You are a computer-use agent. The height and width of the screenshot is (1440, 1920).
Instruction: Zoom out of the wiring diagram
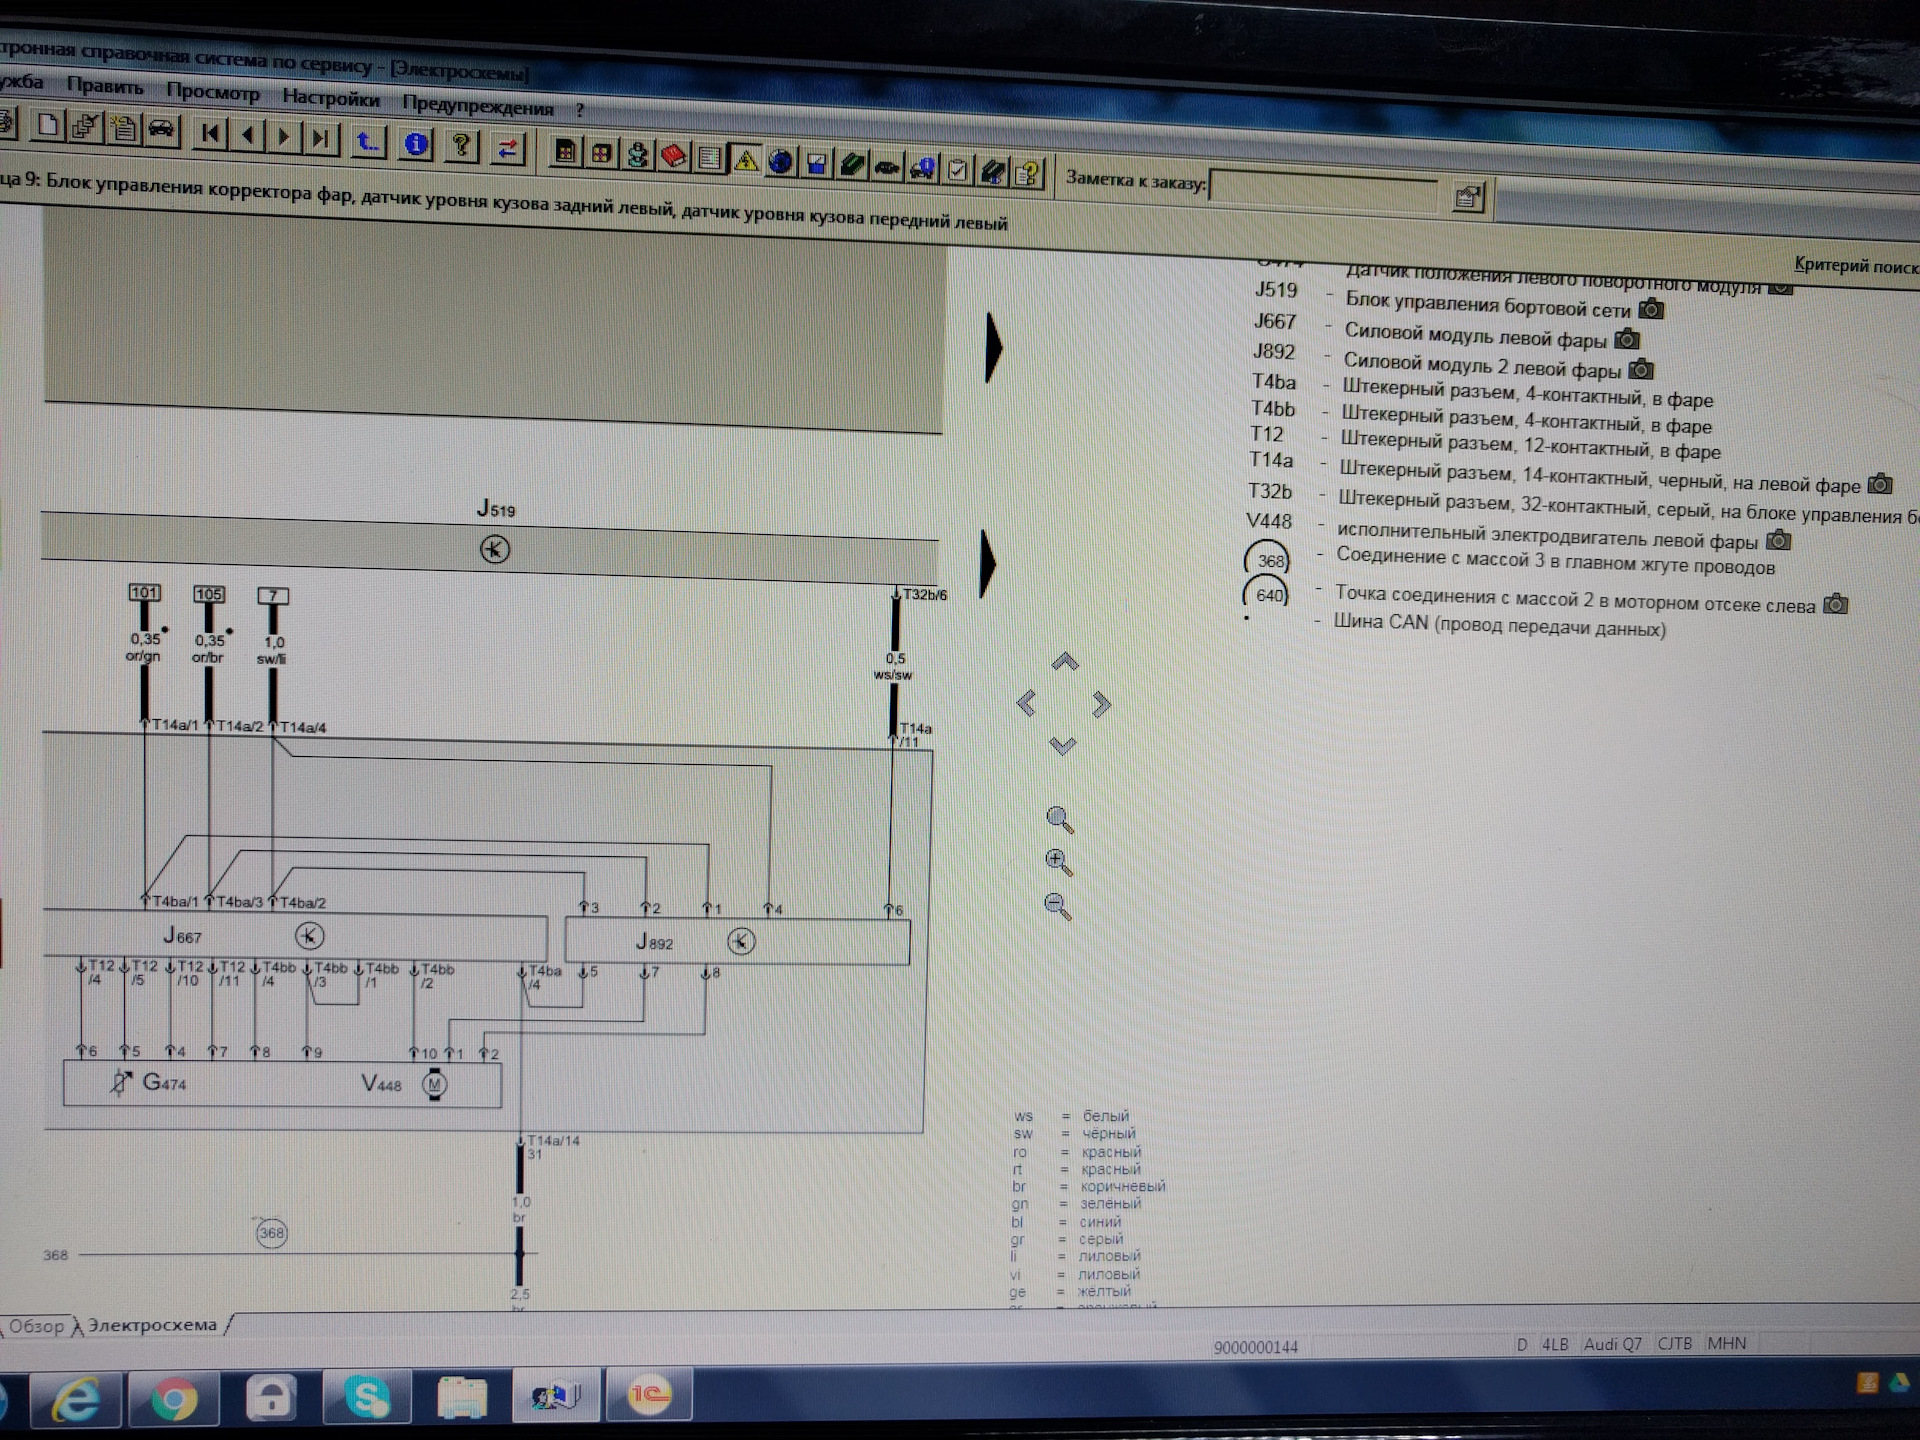pyautogui.click(x=1058, y=906)
